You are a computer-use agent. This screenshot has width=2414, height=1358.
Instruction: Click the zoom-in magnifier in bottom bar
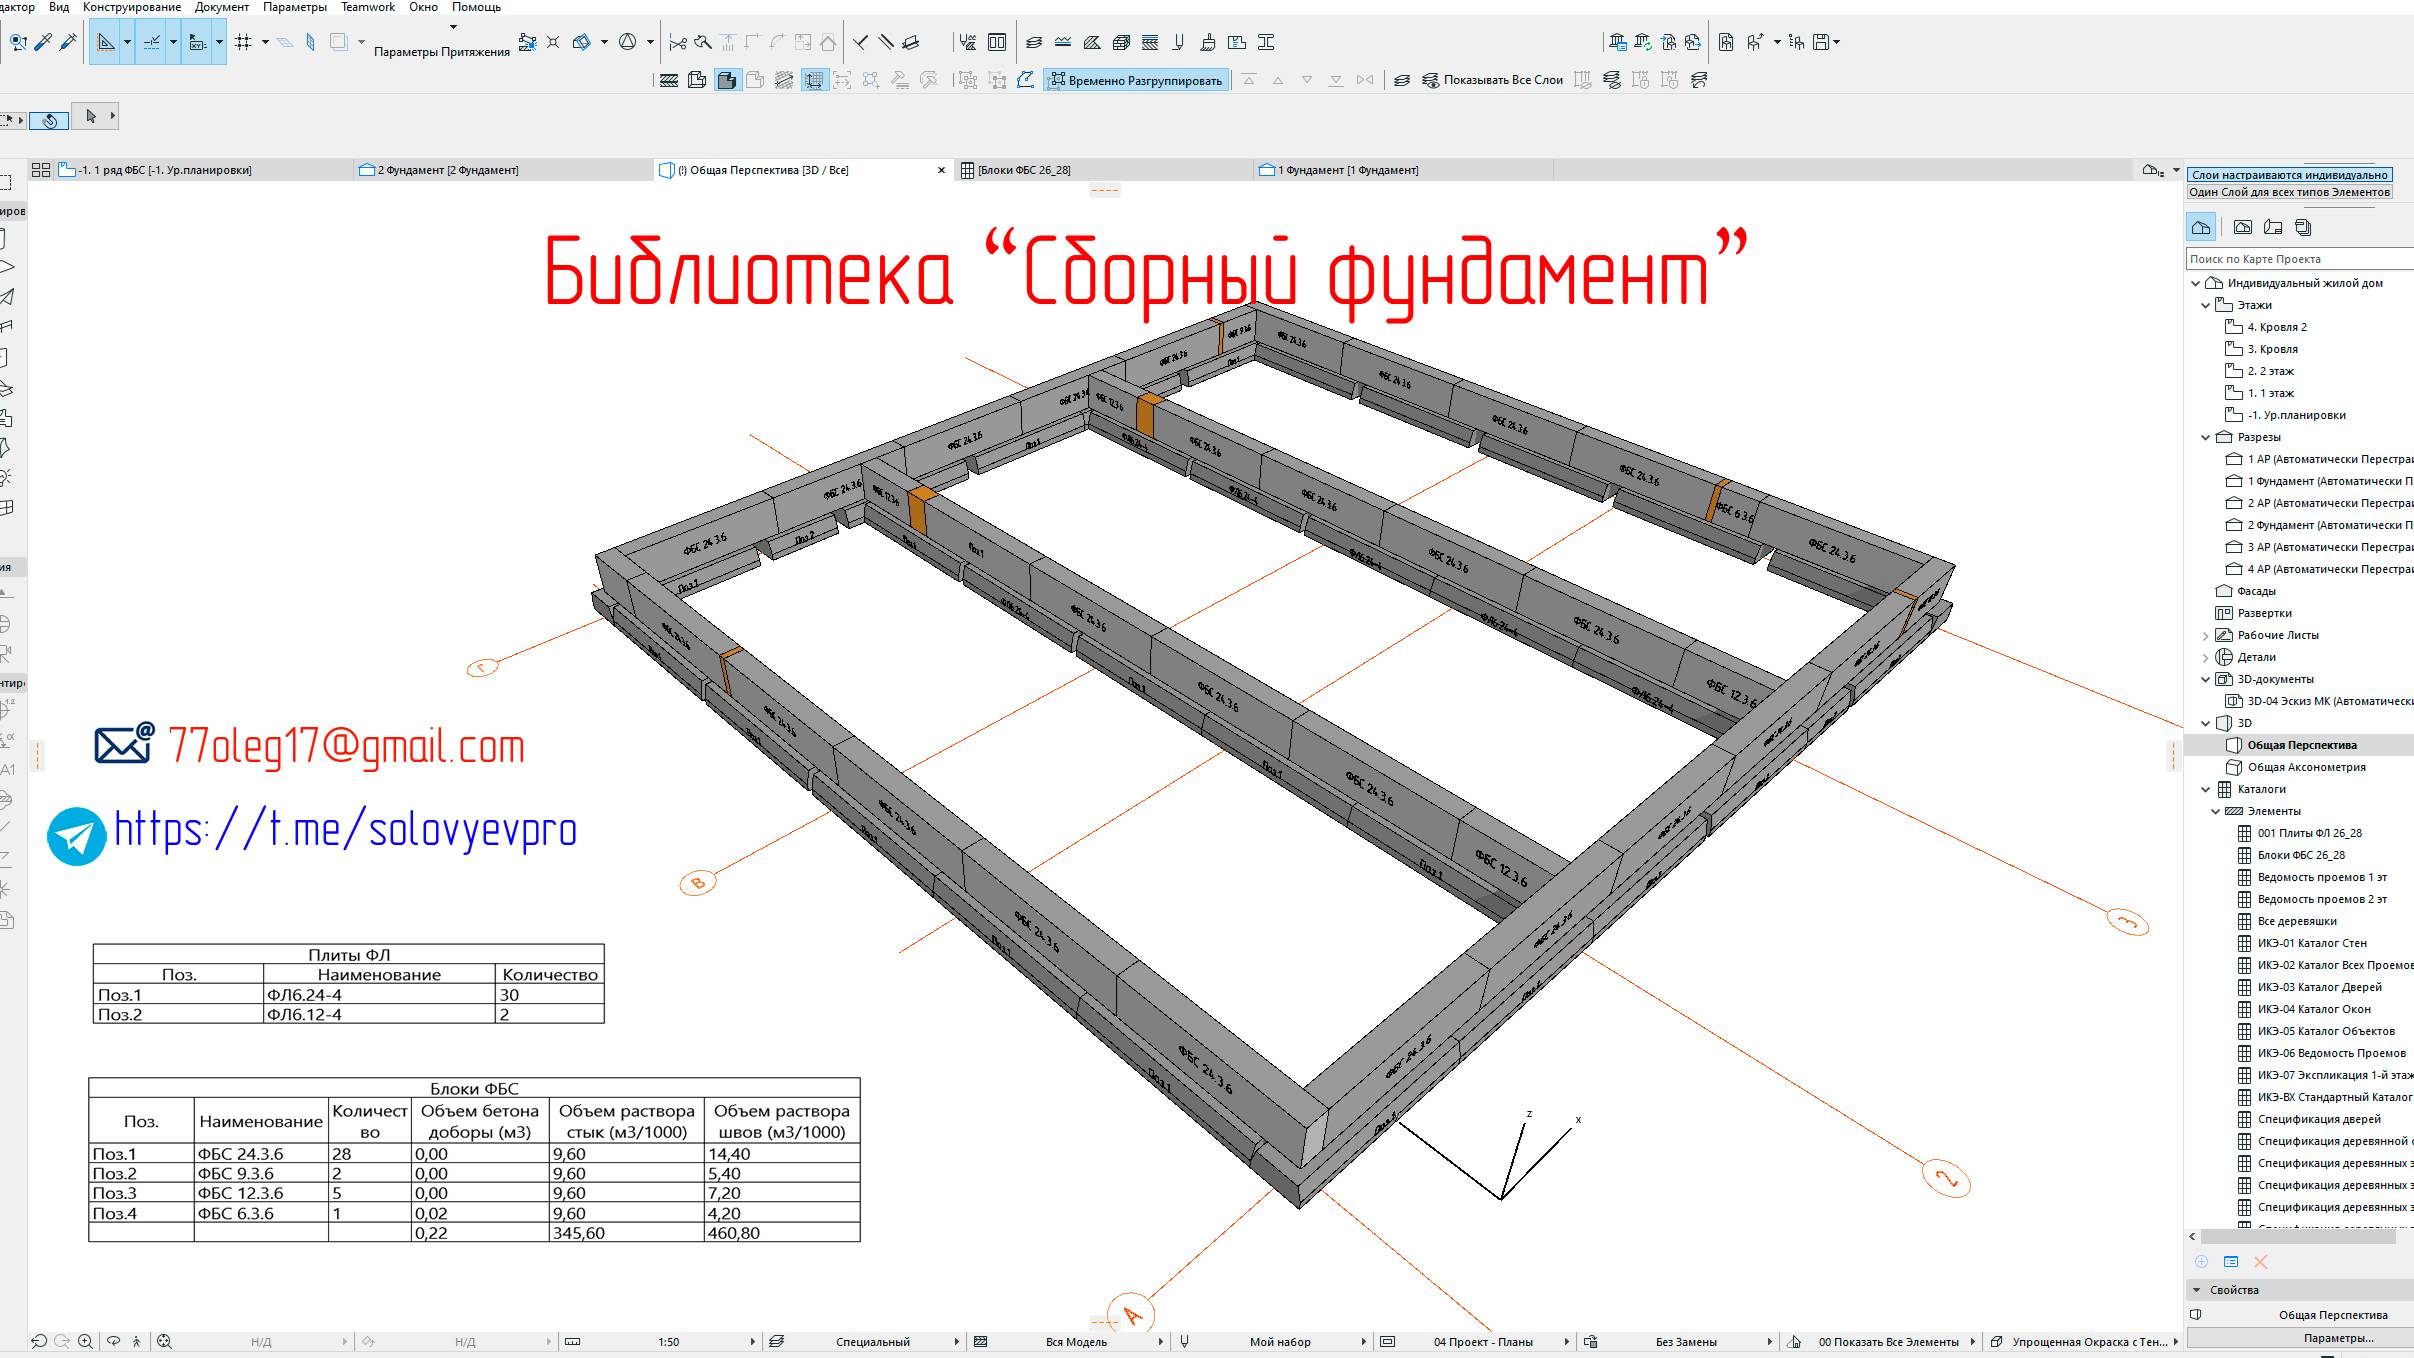coord(86,1341)
